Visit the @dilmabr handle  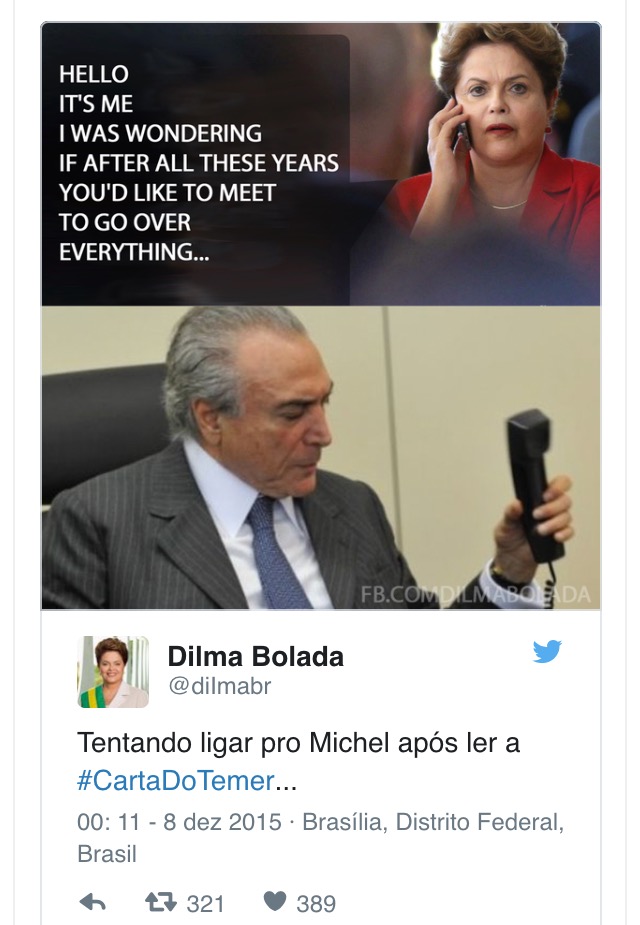tap(220, 686)
